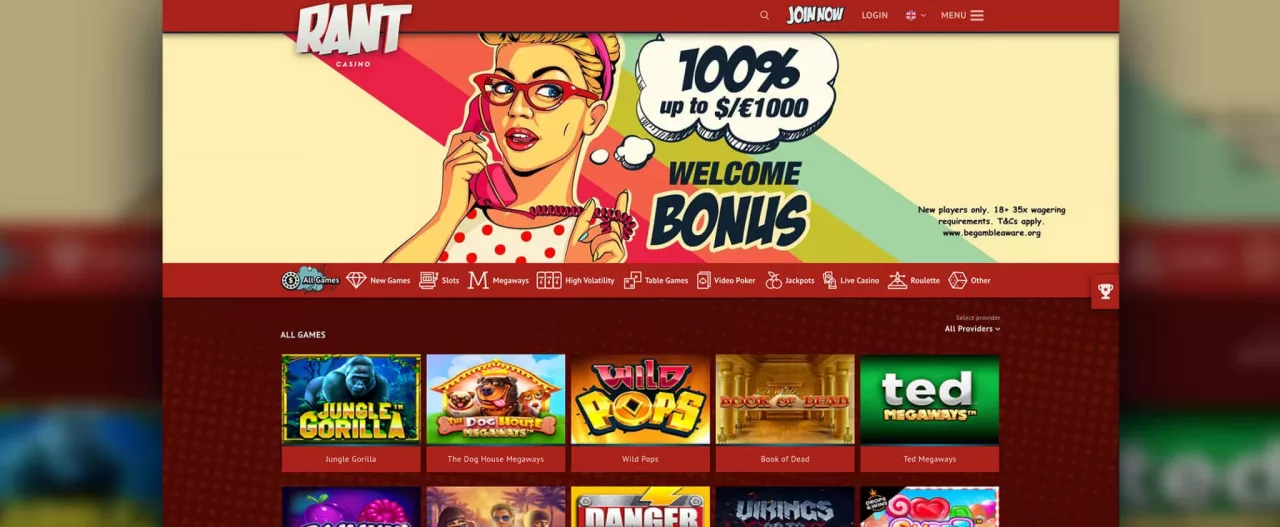The width and height of the screenshot is (1280, 527).
Task: Select the diamond New Games icon
Action: pyautogui.click(x=356, y=280)
